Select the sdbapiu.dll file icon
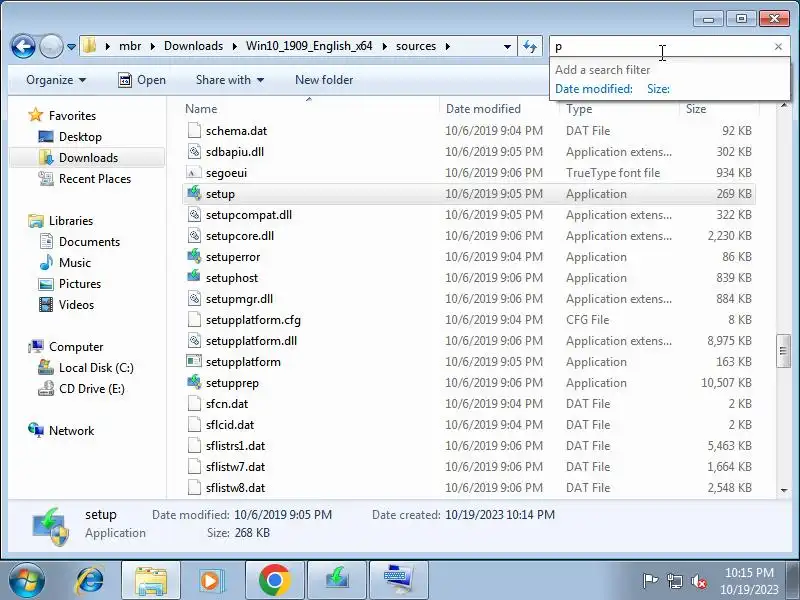 click(194, 152)
